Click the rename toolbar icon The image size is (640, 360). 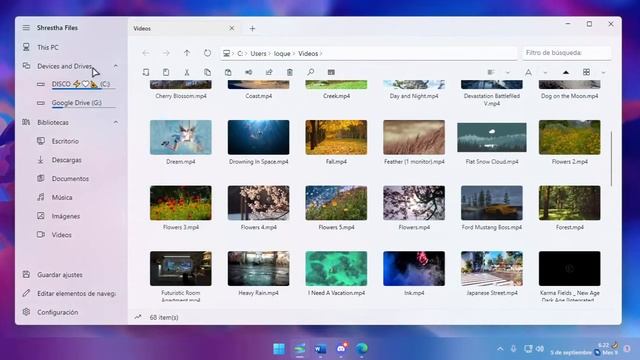[x=249, y=72]
